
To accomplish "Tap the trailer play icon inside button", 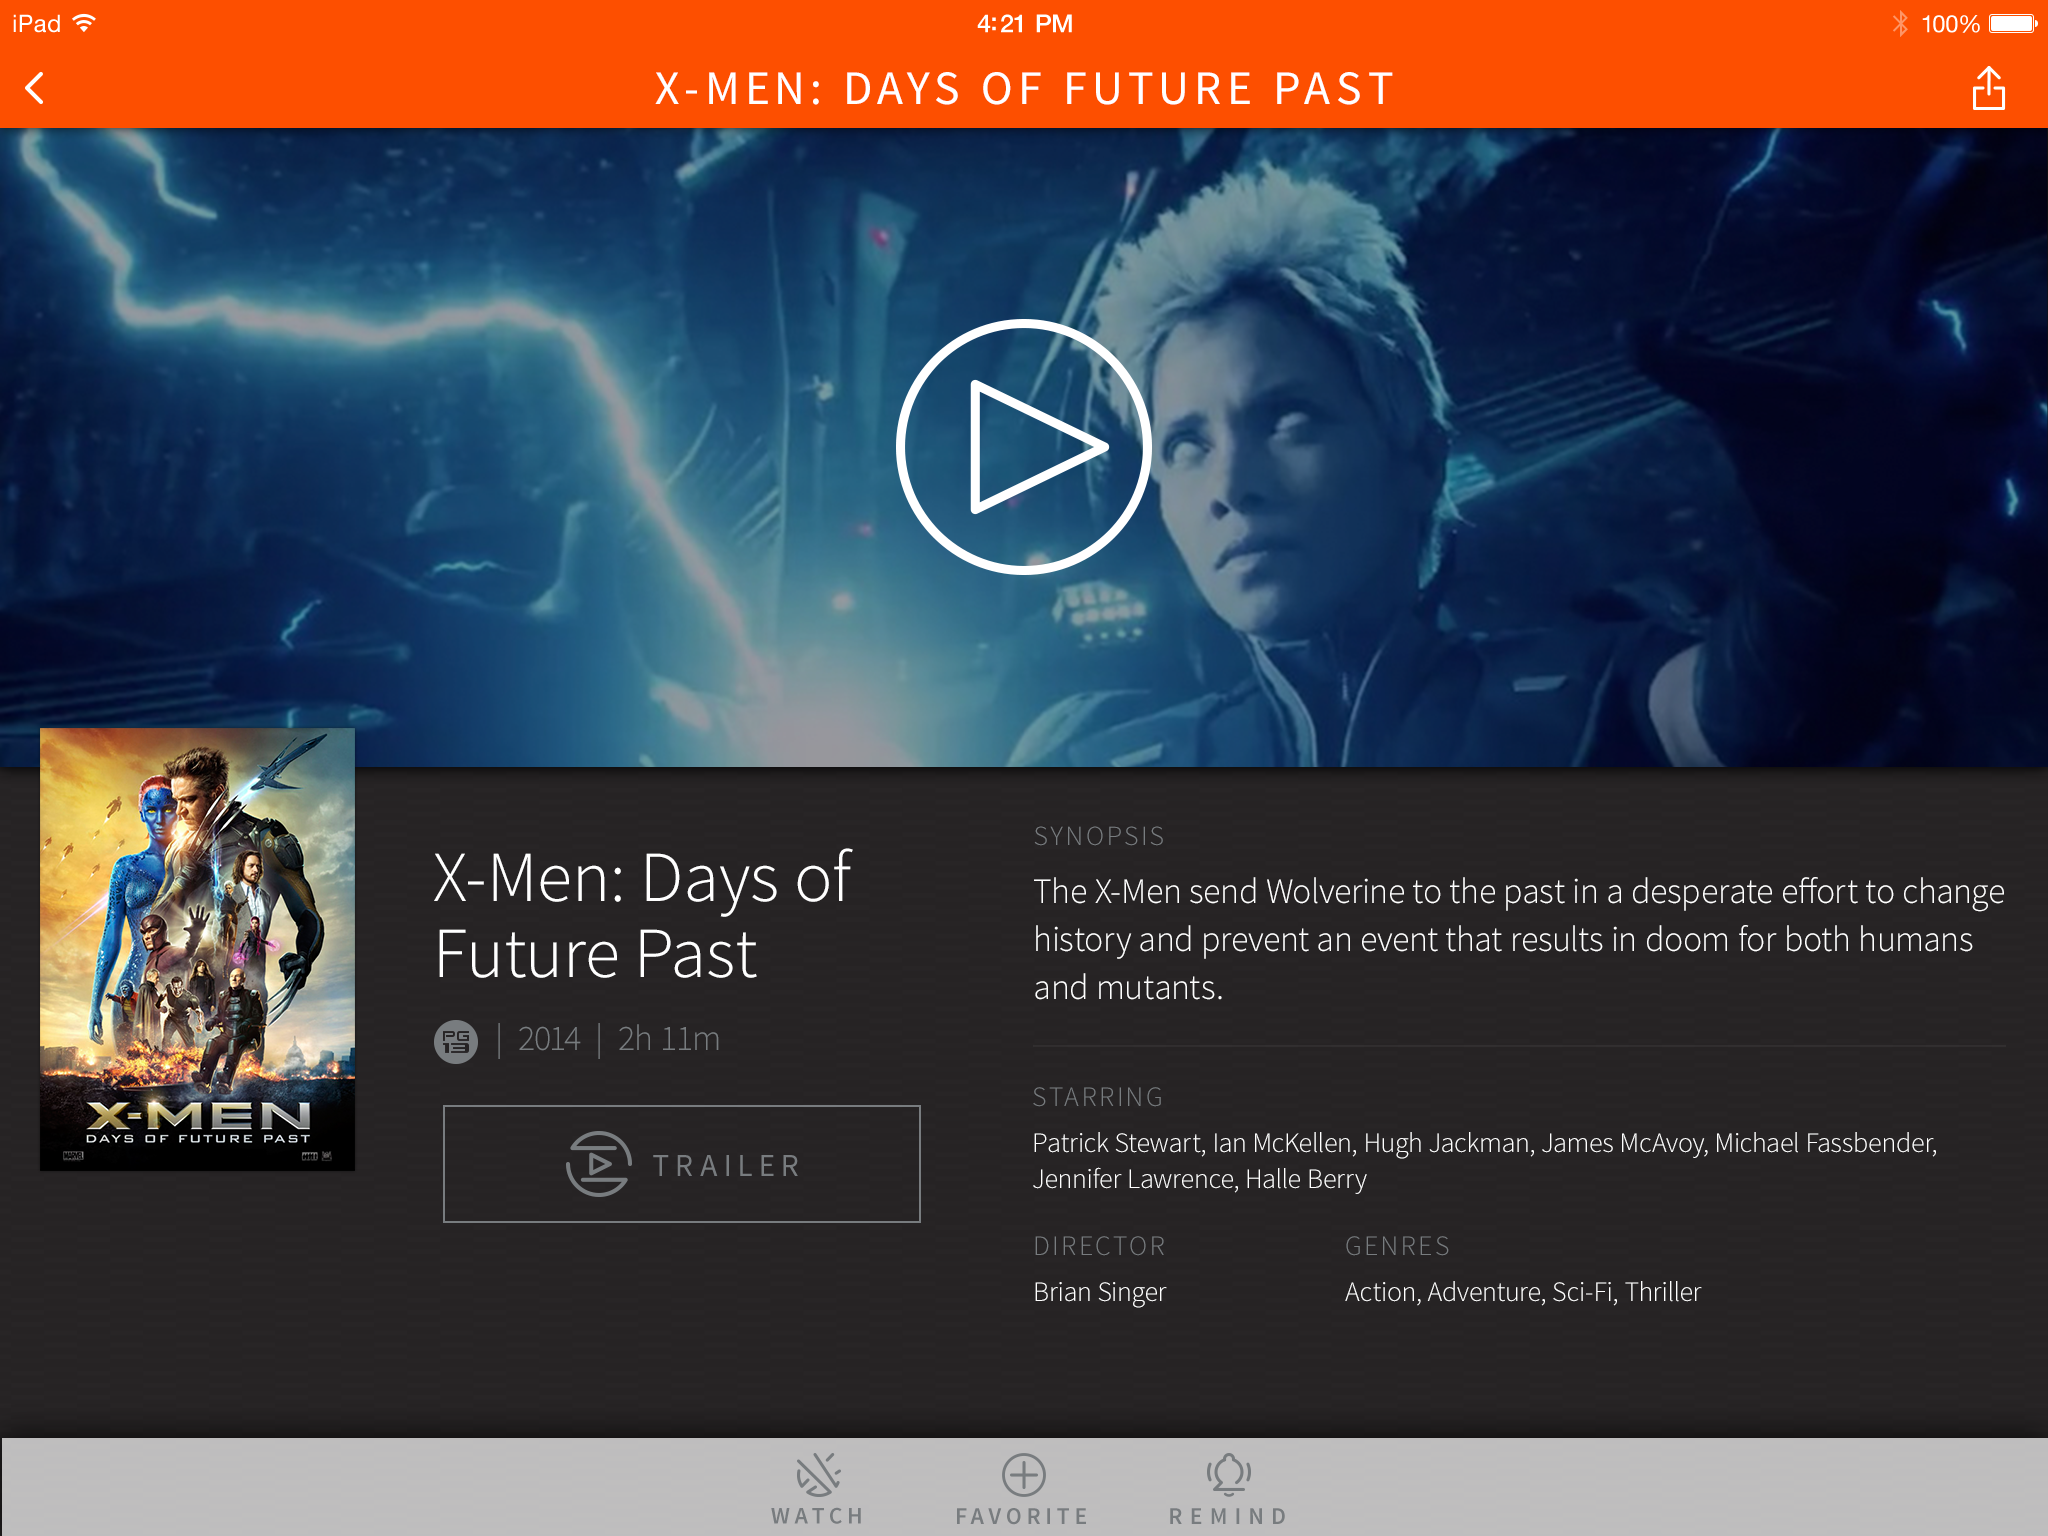I will [598, 1164].
